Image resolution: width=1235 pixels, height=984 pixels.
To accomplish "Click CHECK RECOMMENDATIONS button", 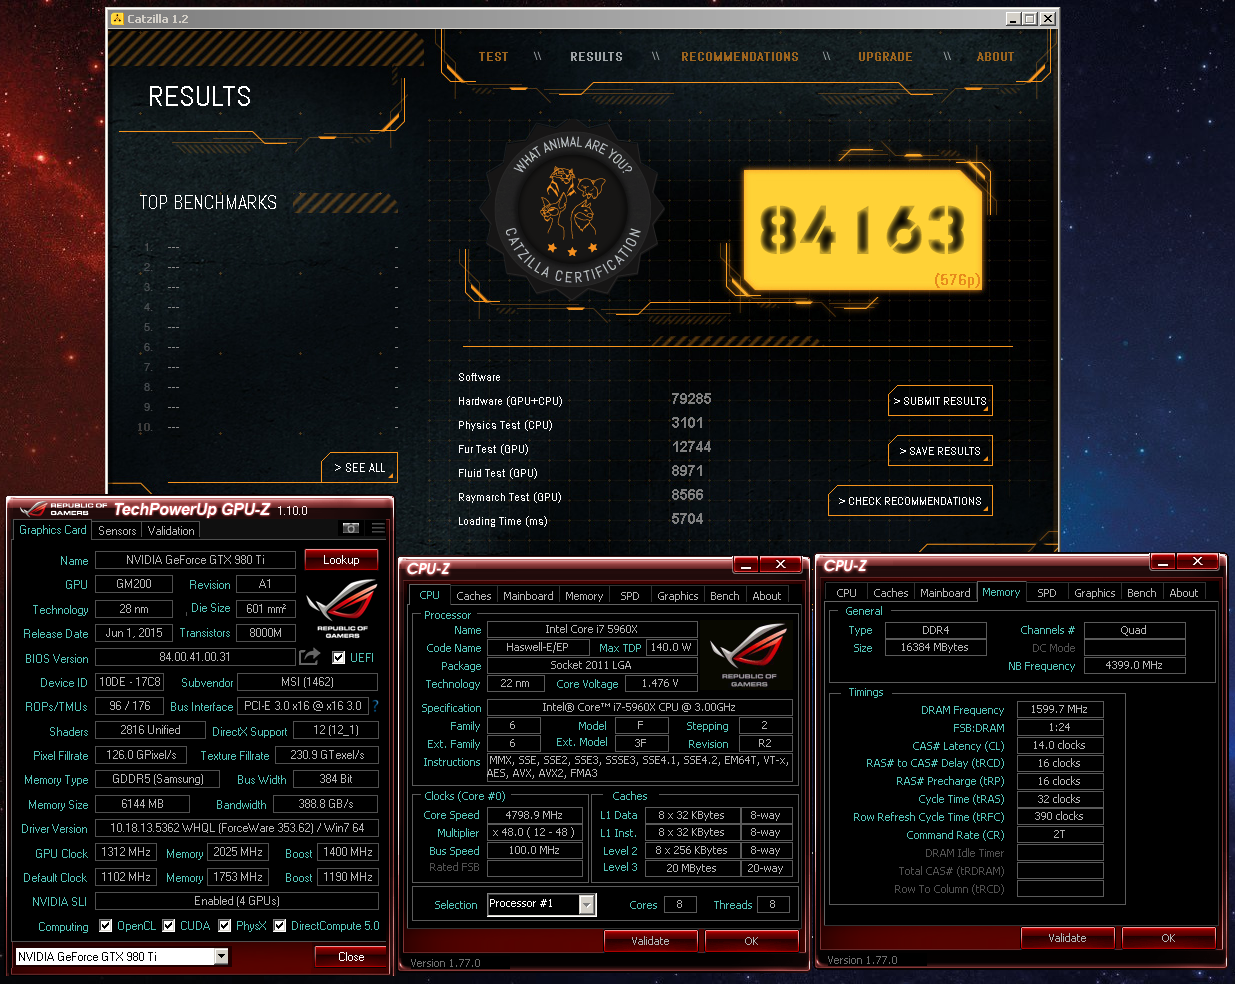I will [x=910, y=501].
